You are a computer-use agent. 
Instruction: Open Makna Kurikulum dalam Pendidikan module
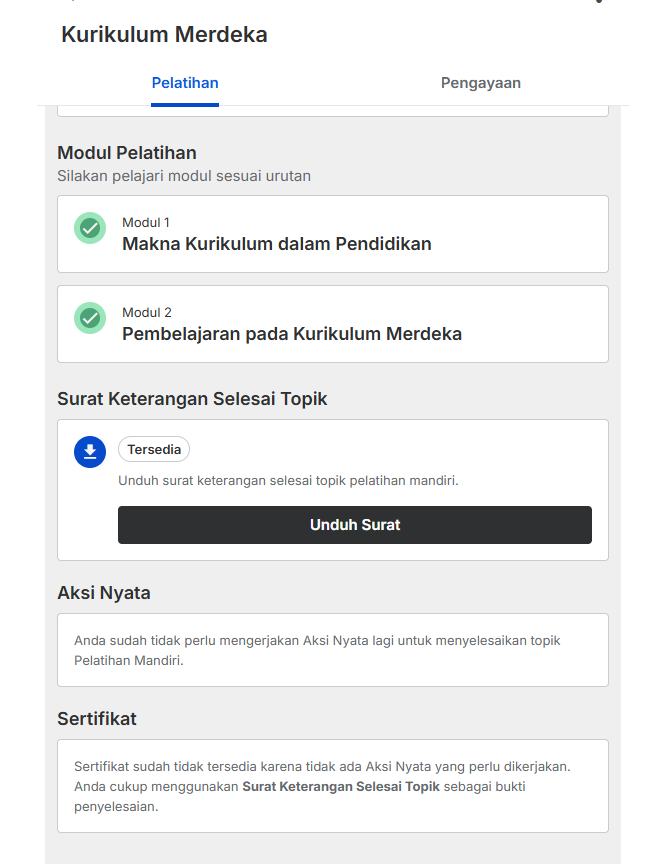pos(277,244)
